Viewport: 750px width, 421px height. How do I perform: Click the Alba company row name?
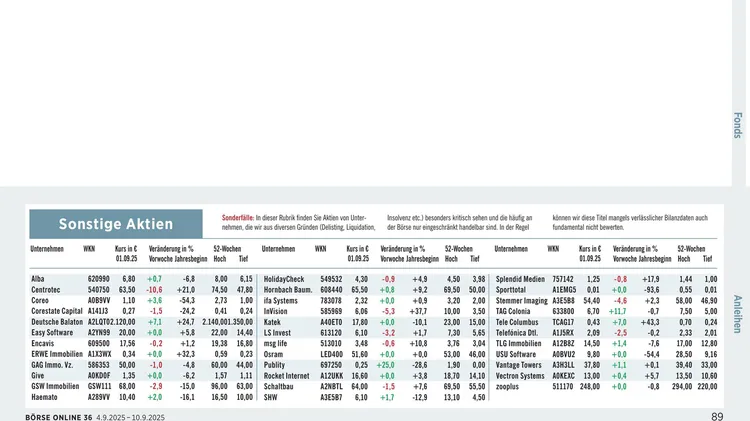click(38, 279)
